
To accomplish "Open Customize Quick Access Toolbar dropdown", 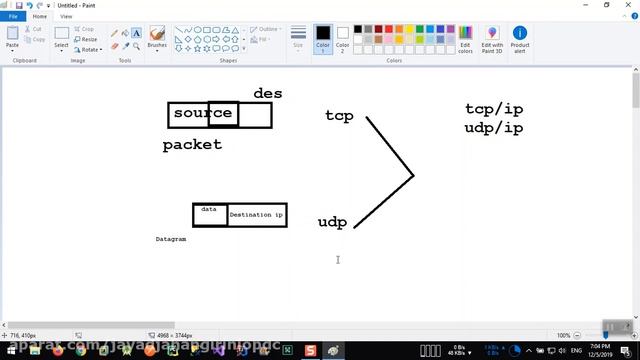I will [x=49, y=6].
